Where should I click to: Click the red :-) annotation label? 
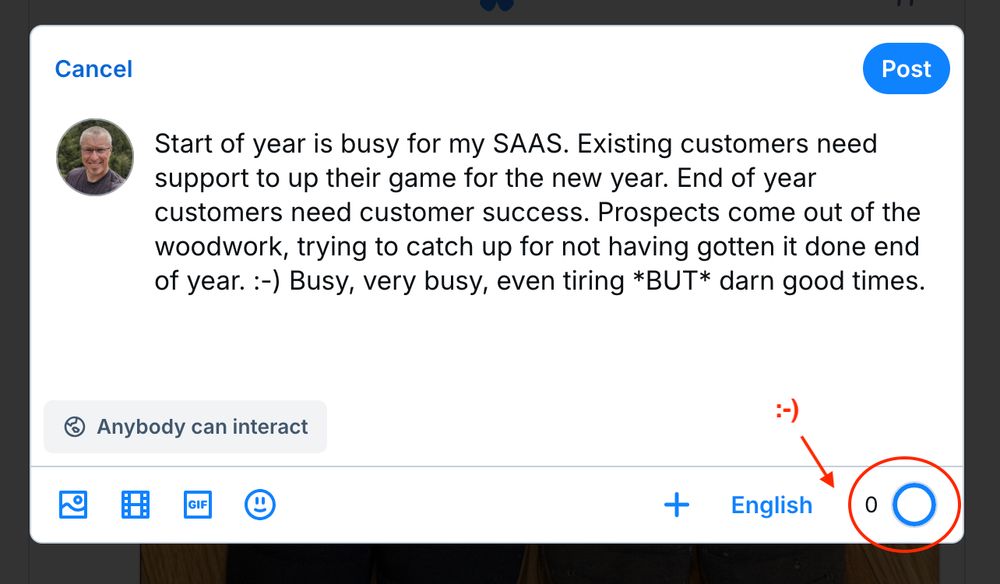tap(787, 411)
